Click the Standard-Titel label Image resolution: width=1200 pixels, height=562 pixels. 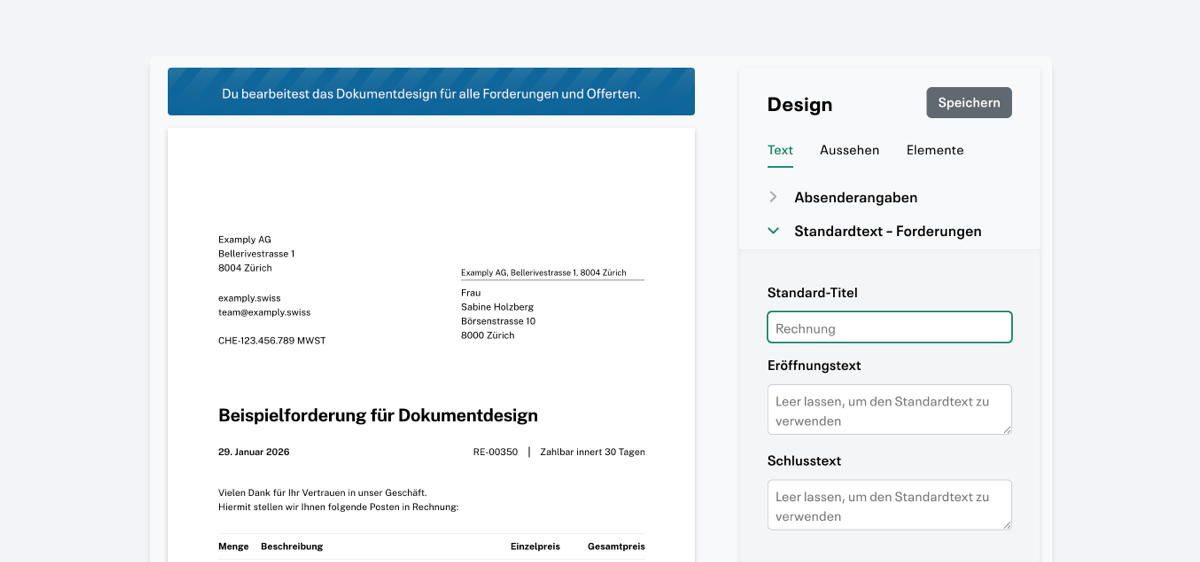812,293
